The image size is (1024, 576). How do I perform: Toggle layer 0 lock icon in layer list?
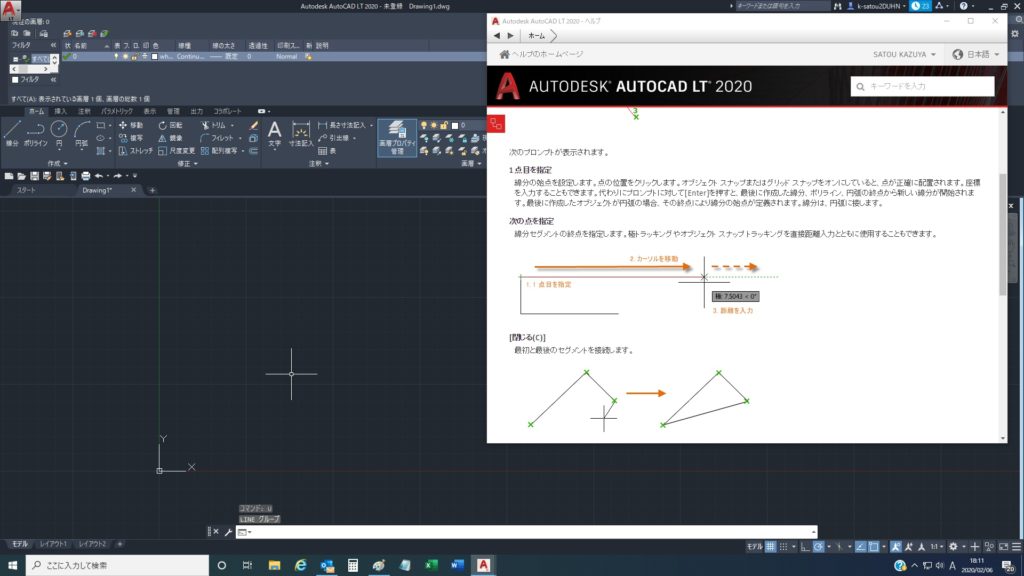[x=135, y=57]
